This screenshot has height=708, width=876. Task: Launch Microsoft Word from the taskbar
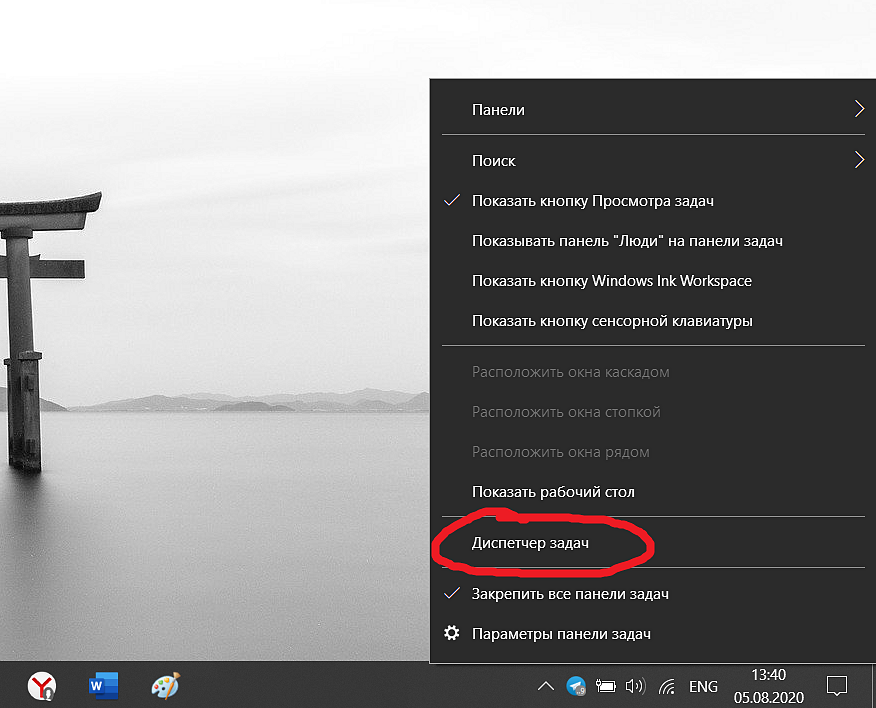pos(103,686)
